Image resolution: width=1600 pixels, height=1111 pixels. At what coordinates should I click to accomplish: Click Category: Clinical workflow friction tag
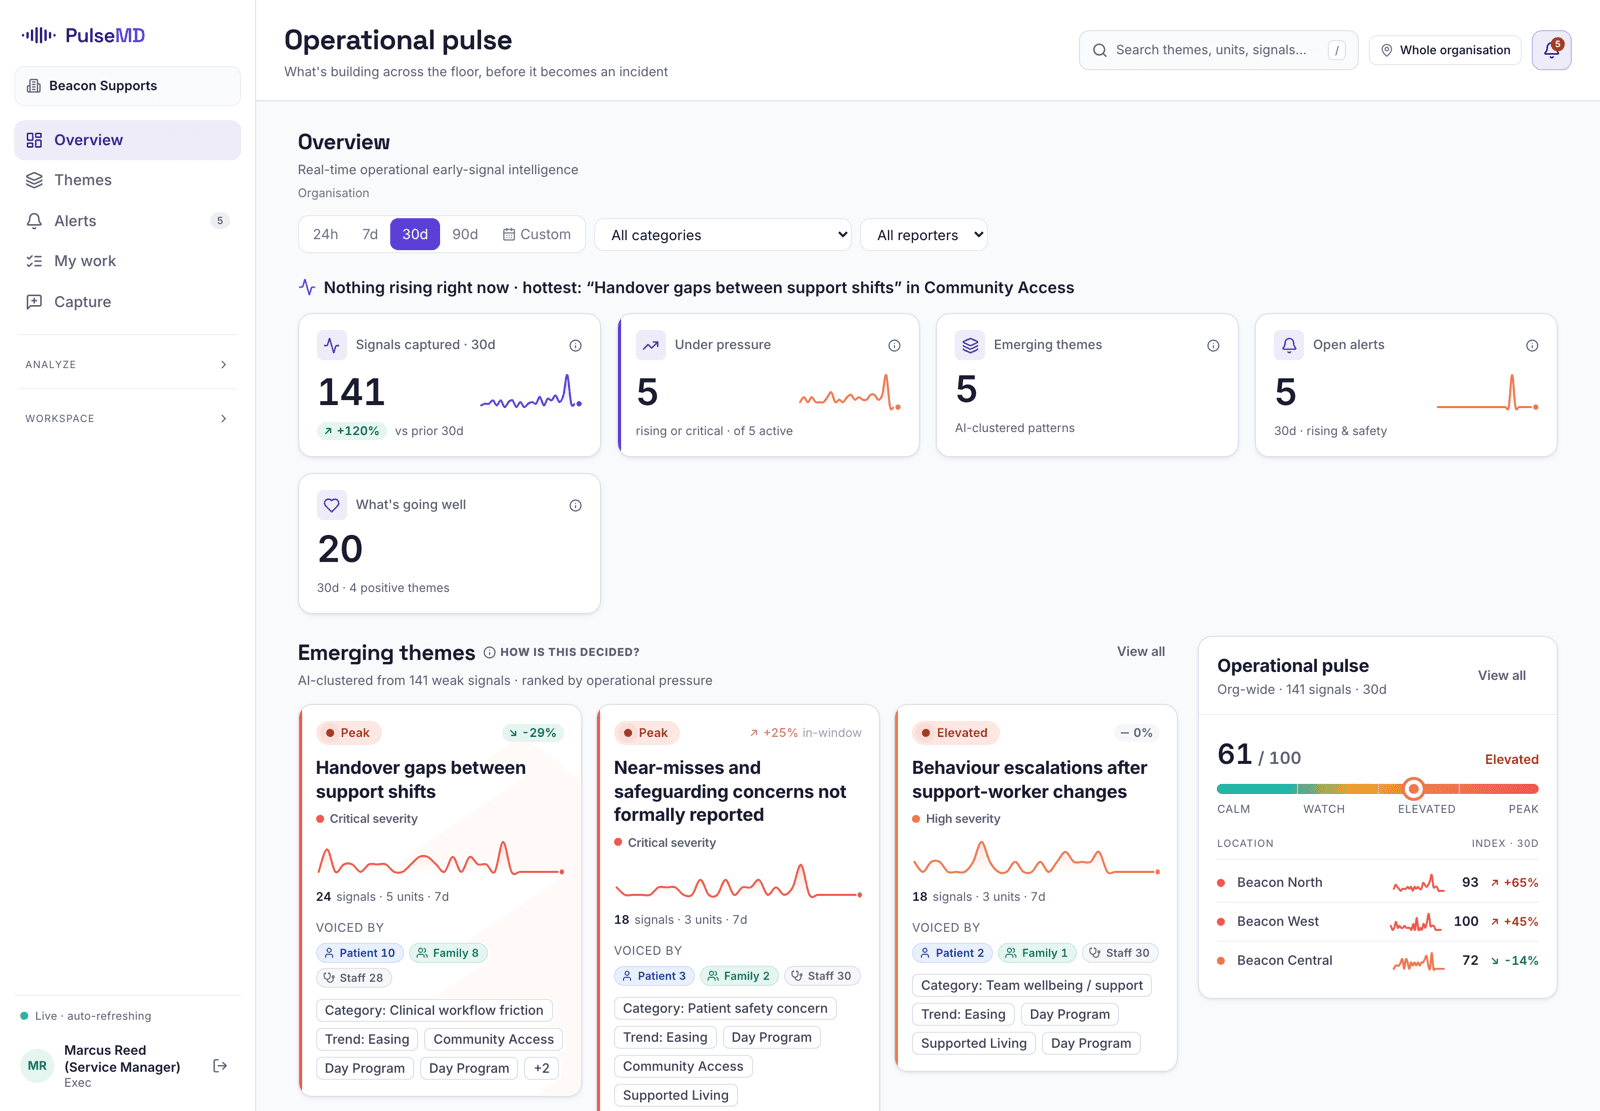(434, 1011)
